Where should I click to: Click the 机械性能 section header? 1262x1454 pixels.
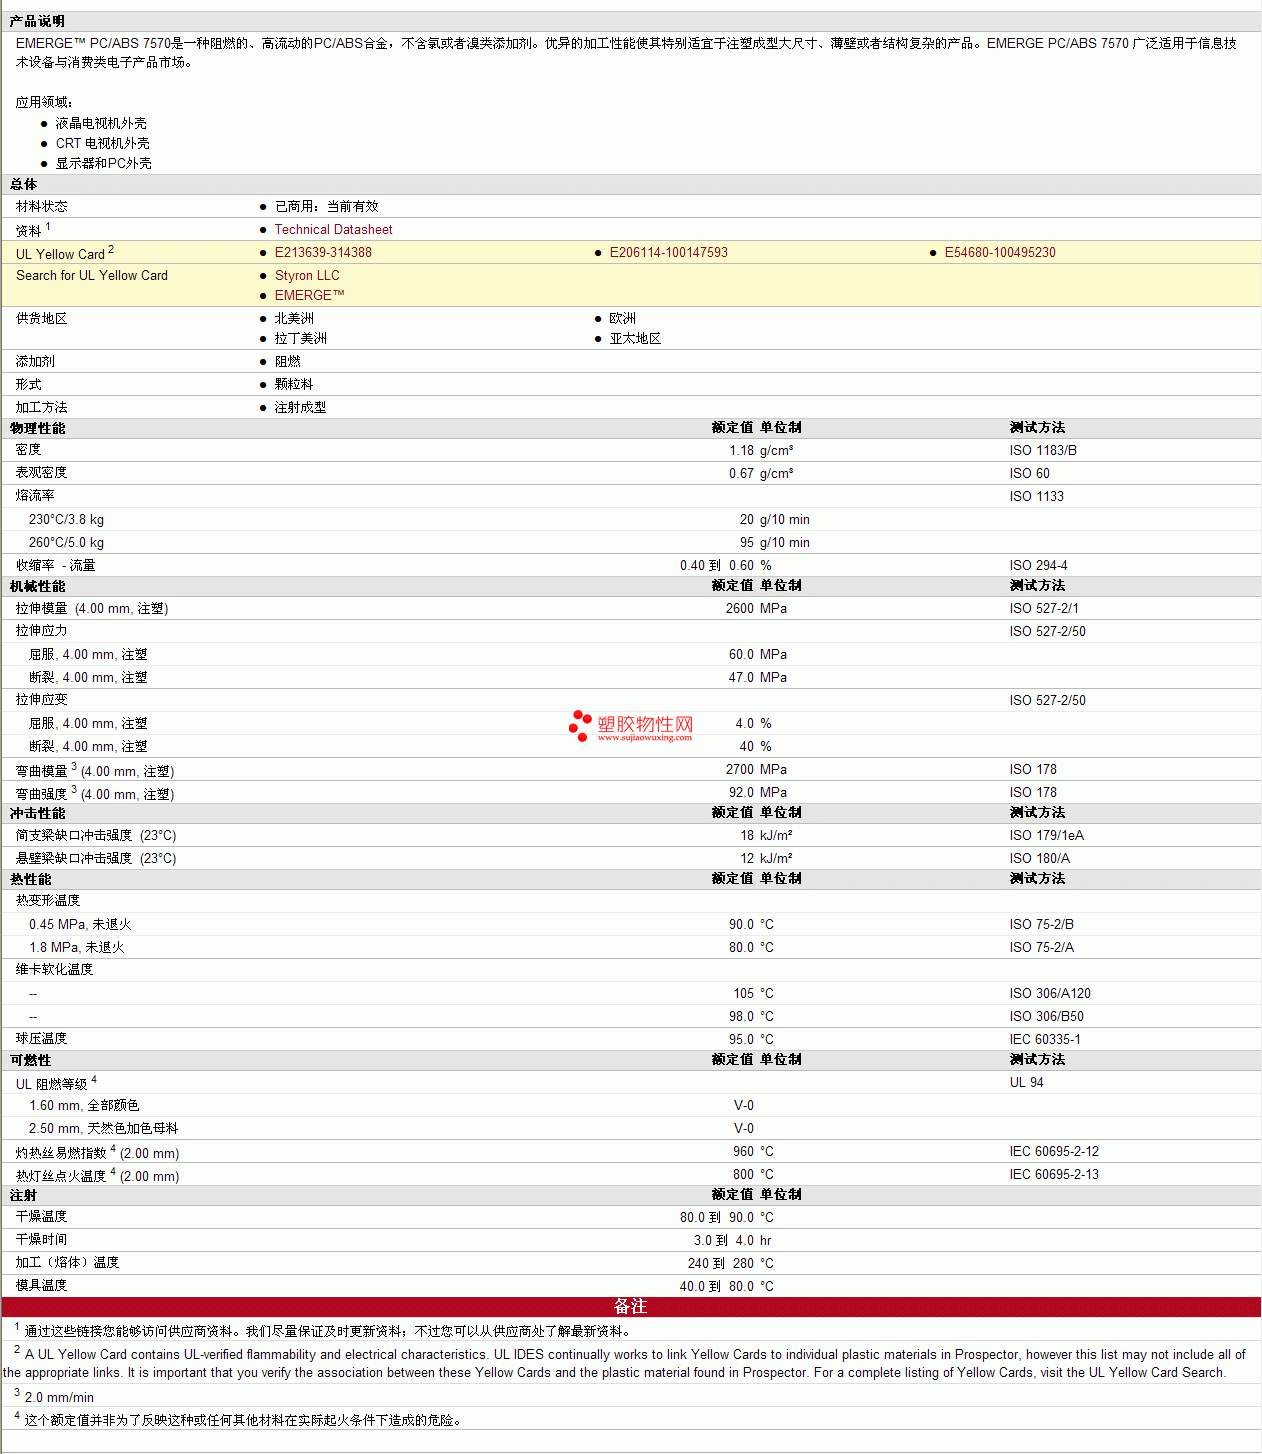38,586
